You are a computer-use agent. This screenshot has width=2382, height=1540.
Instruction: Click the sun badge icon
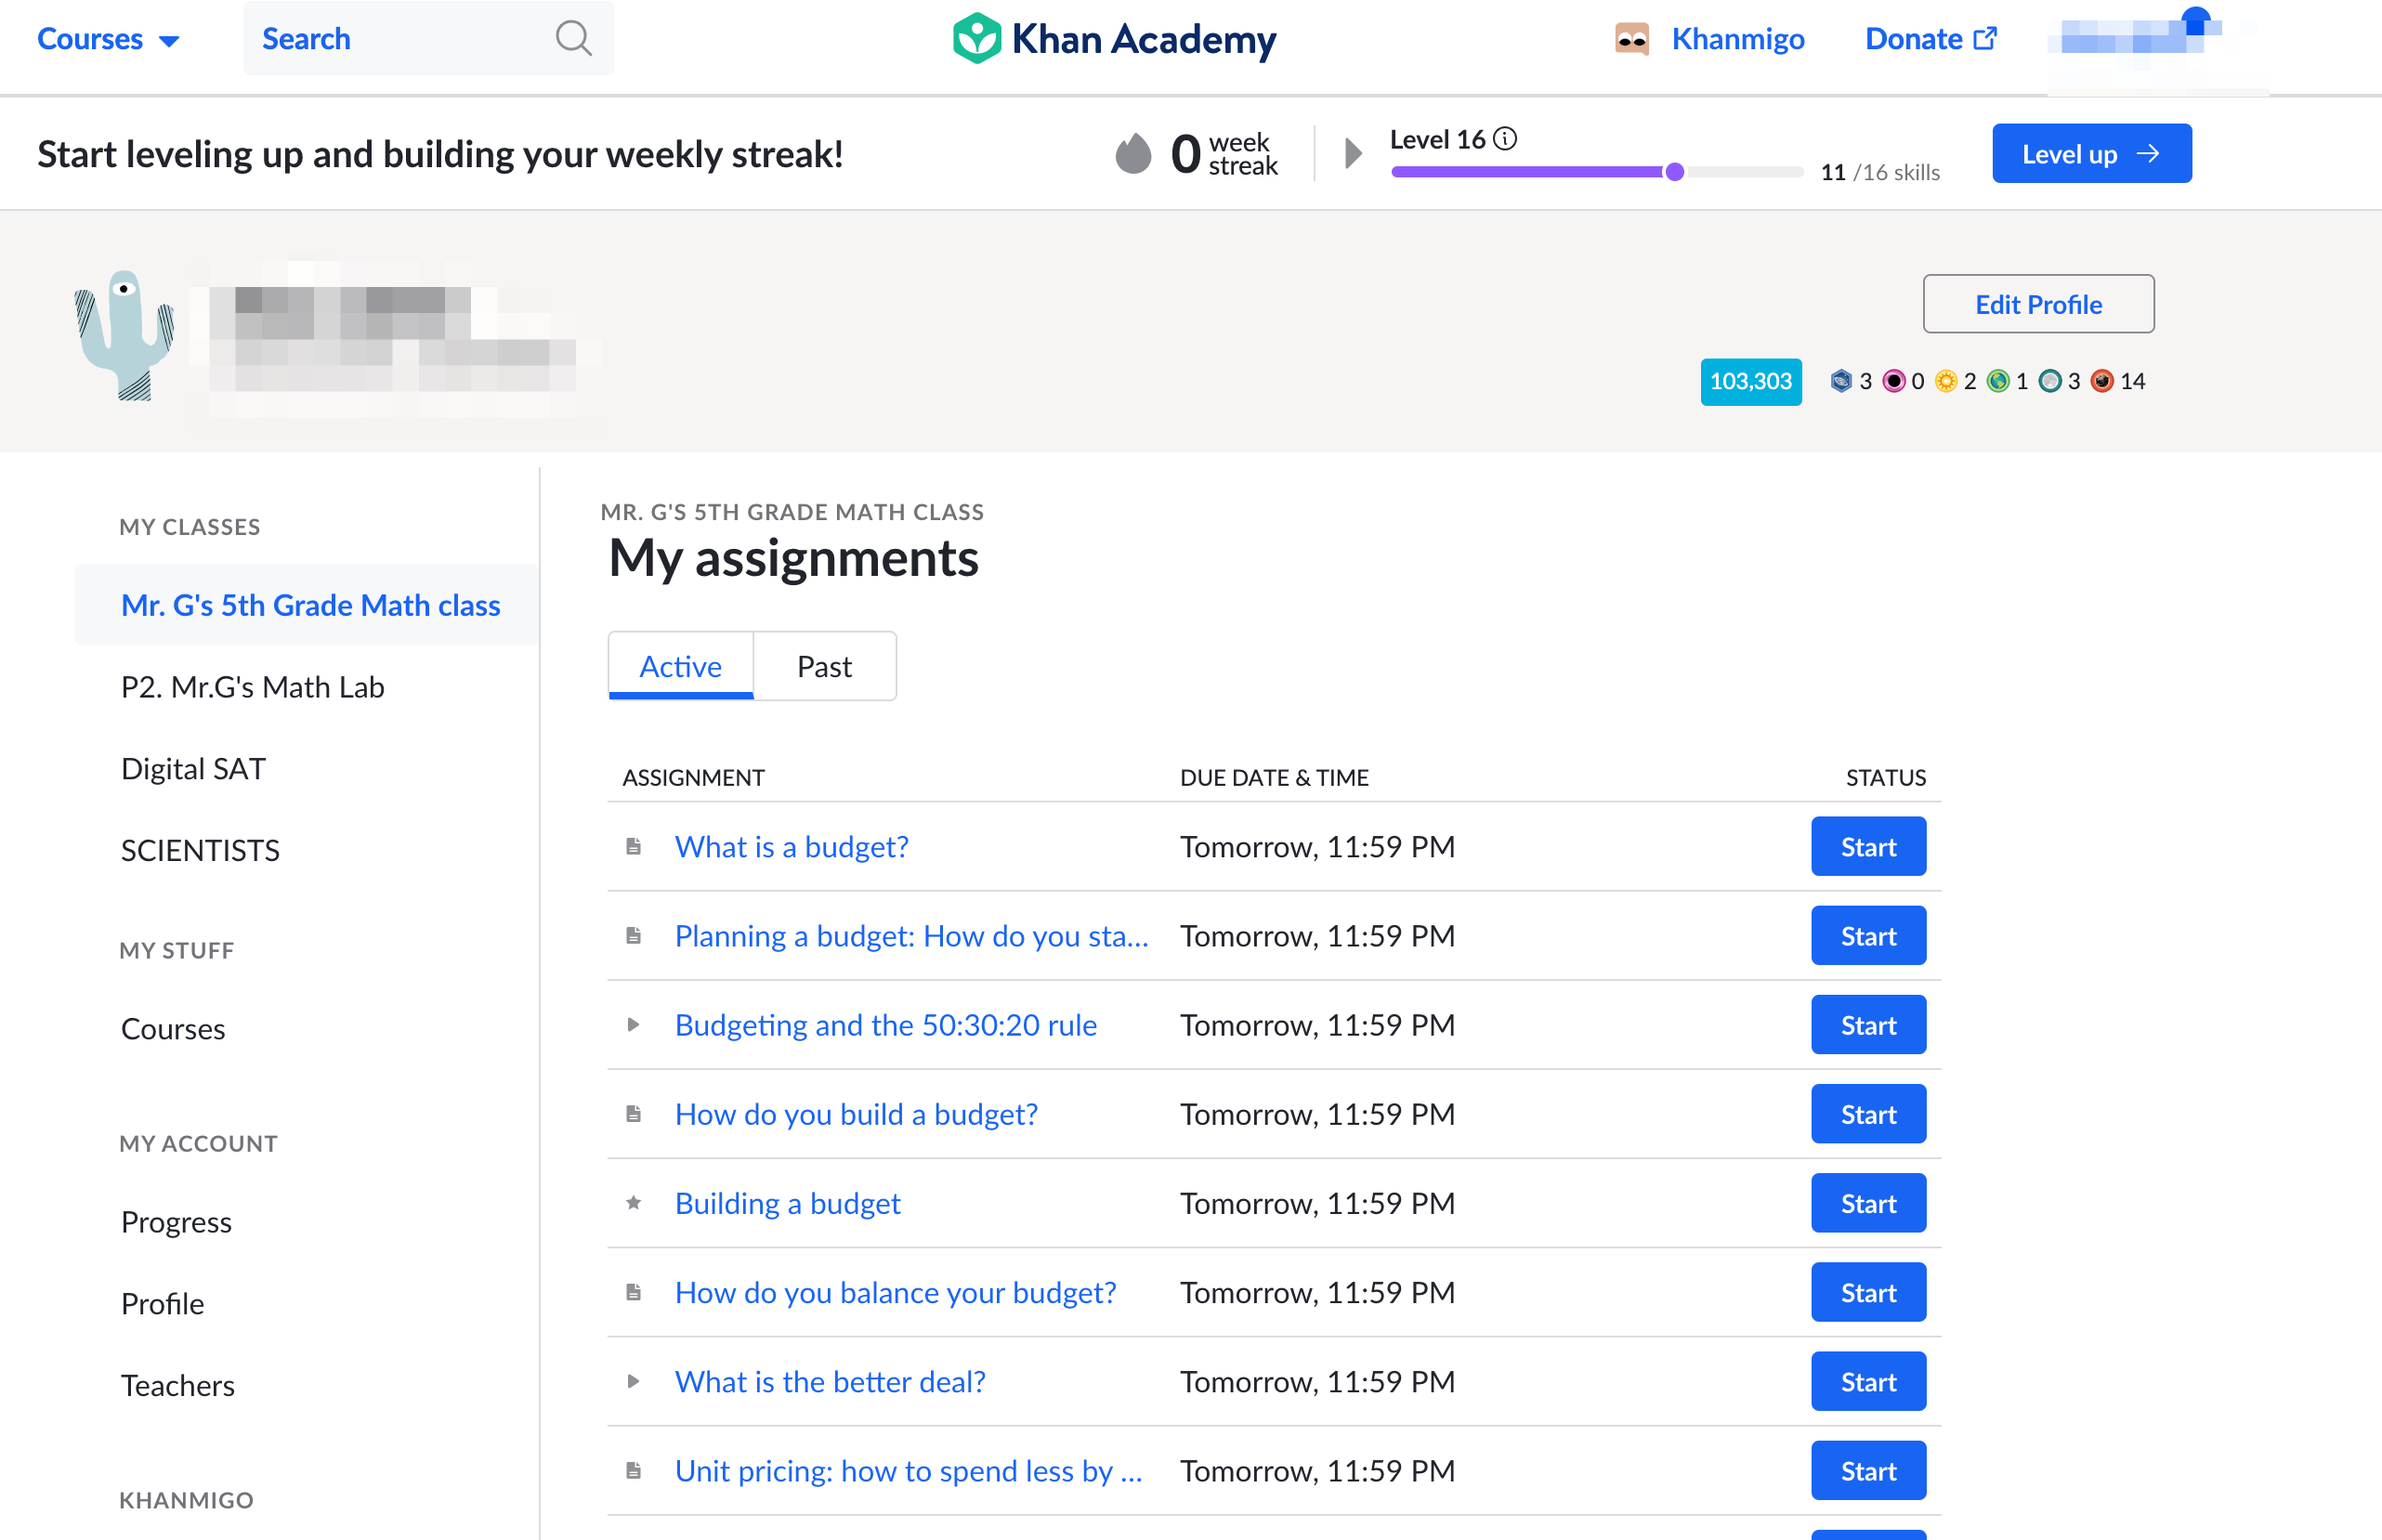click(1947, 381)
